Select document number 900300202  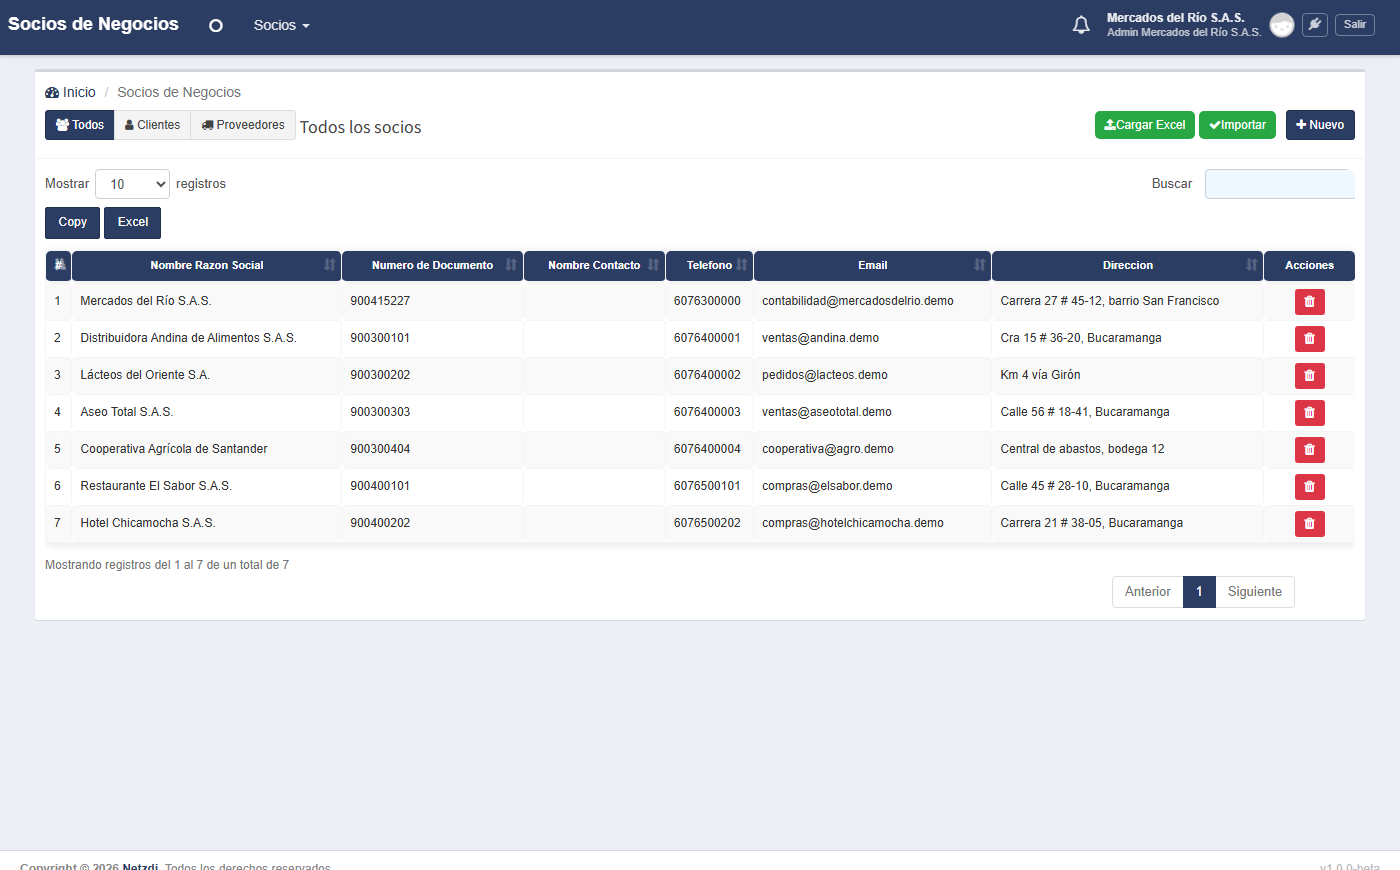pos(380,375)
